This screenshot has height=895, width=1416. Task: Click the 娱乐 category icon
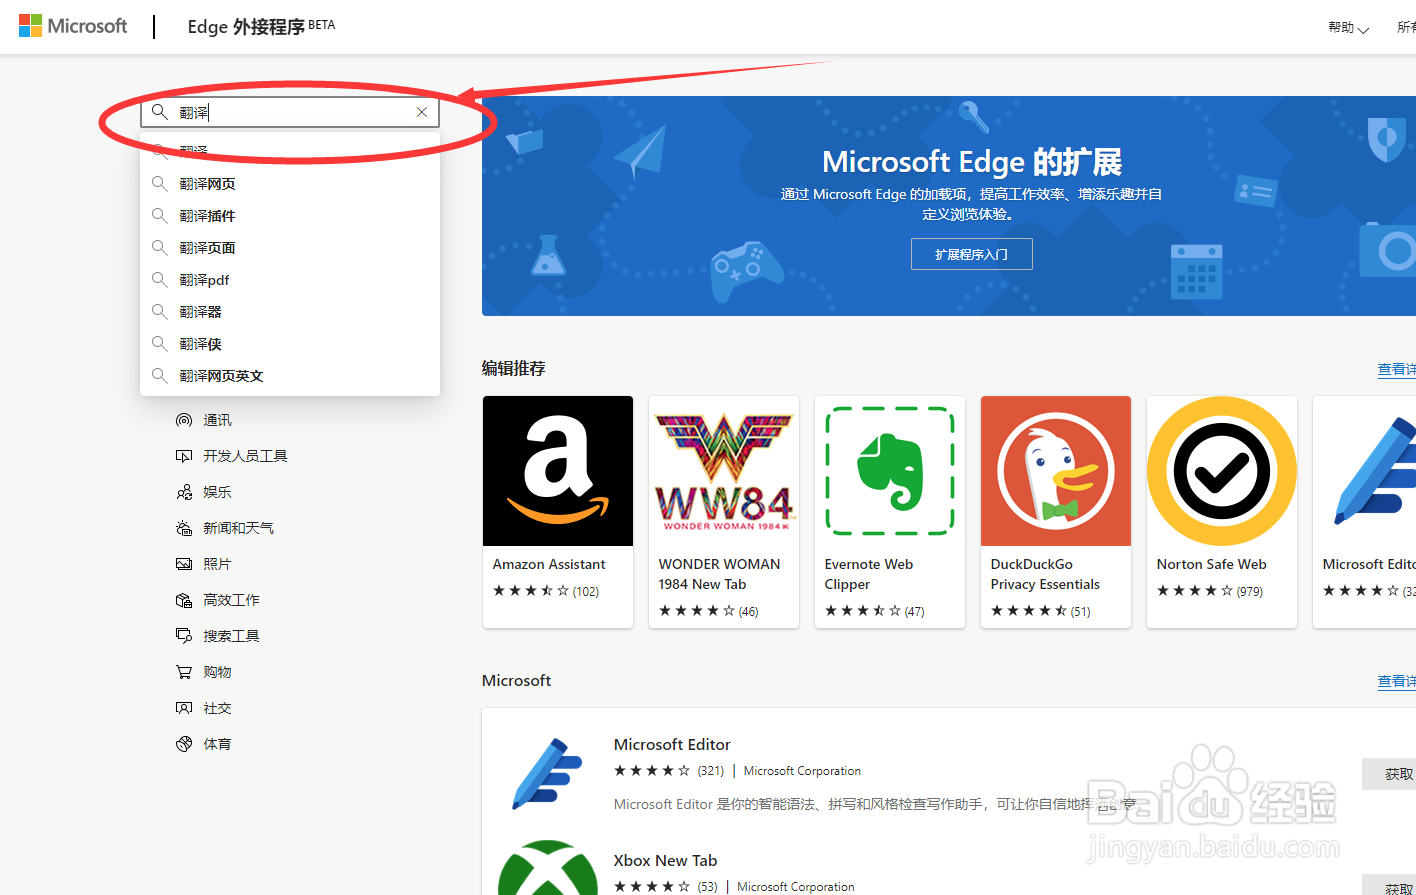point(184,492)
